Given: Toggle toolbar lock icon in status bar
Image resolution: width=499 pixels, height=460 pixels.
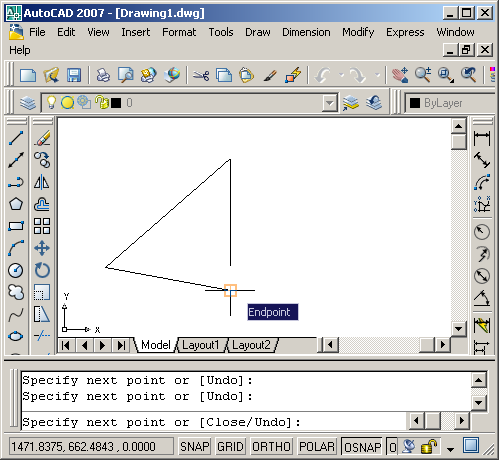Looking at the screenshot, I should tap(429, 446).
